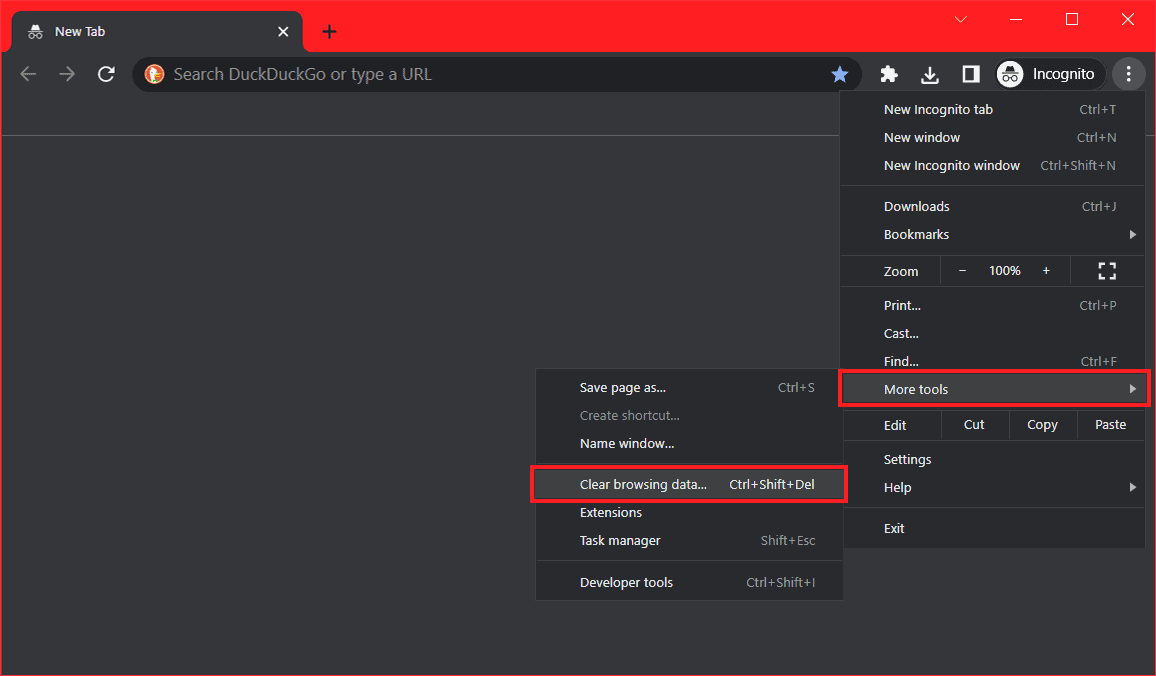Click the Paste button in Edit row
The width and height of the screenshot is (1156, 676).
[x=1110, y=425]
